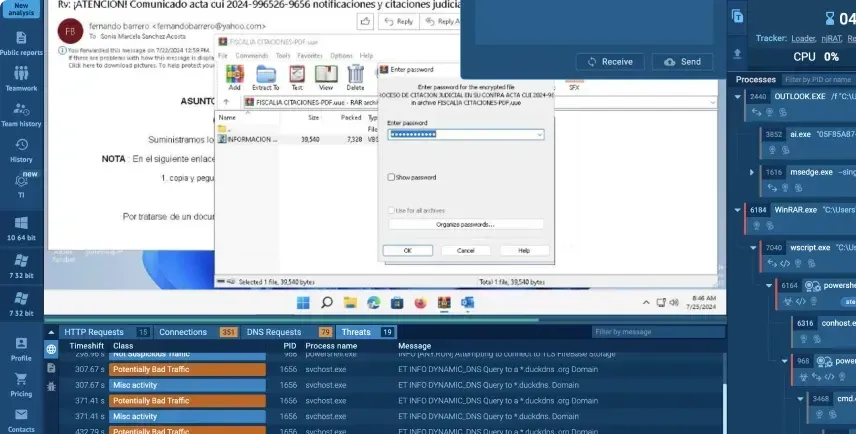Viewport: 856px width, 434px height.
Task: Show hidden system tray icons
Action: tap(646, 302)
